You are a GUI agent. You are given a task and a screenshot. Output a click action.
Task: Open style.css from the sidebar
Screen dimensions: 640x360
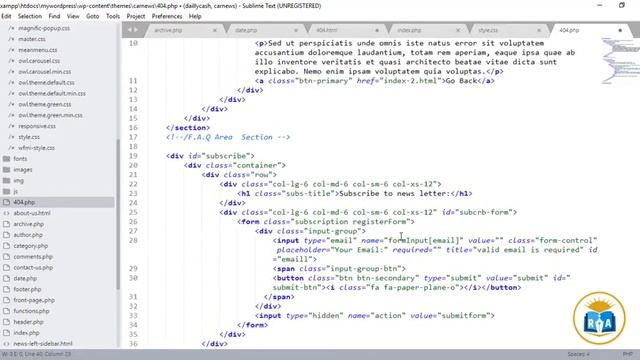(29, 137)
